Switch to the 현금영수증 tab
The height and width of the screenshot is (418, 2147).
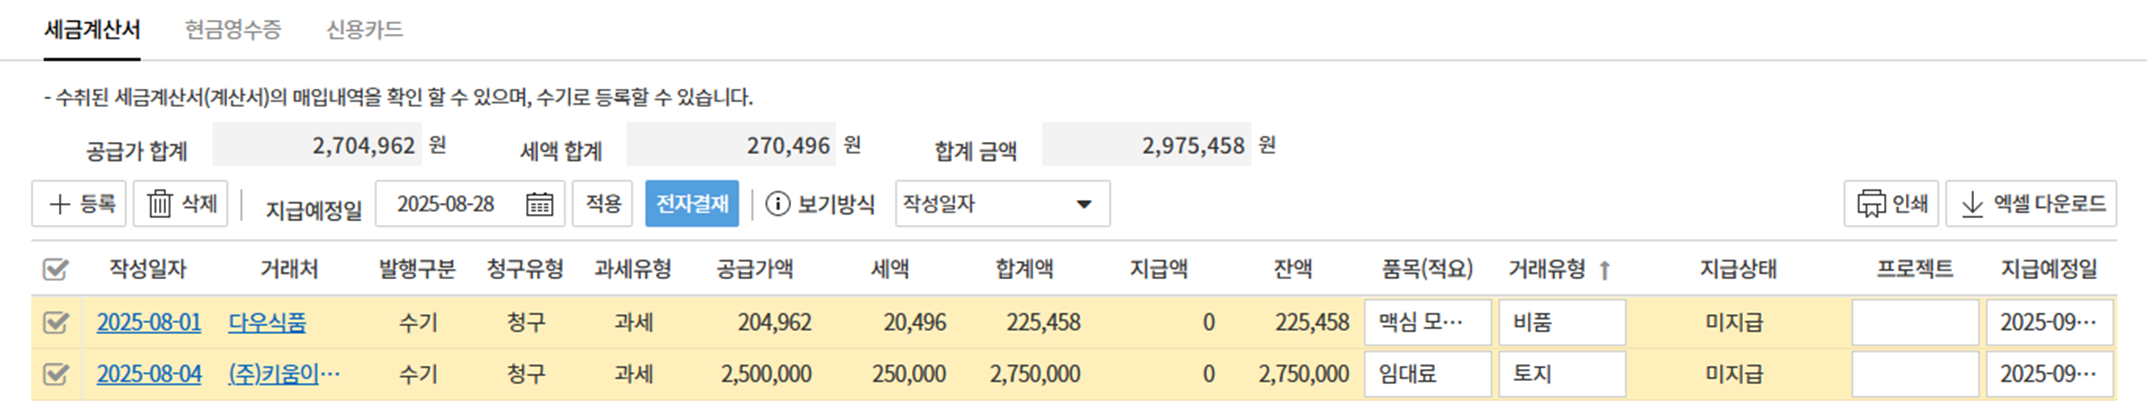(233, 30)
